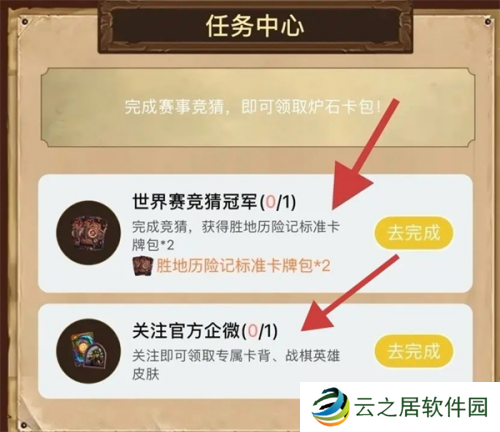500x432 pixels.
Task: Open the 关注官方企微 task title
Action: pos(186,330)
